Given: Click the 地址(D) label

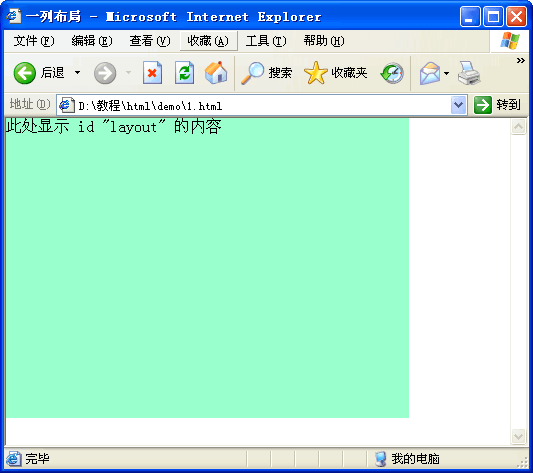Looking at the screenshot, I should pos(30,104).
